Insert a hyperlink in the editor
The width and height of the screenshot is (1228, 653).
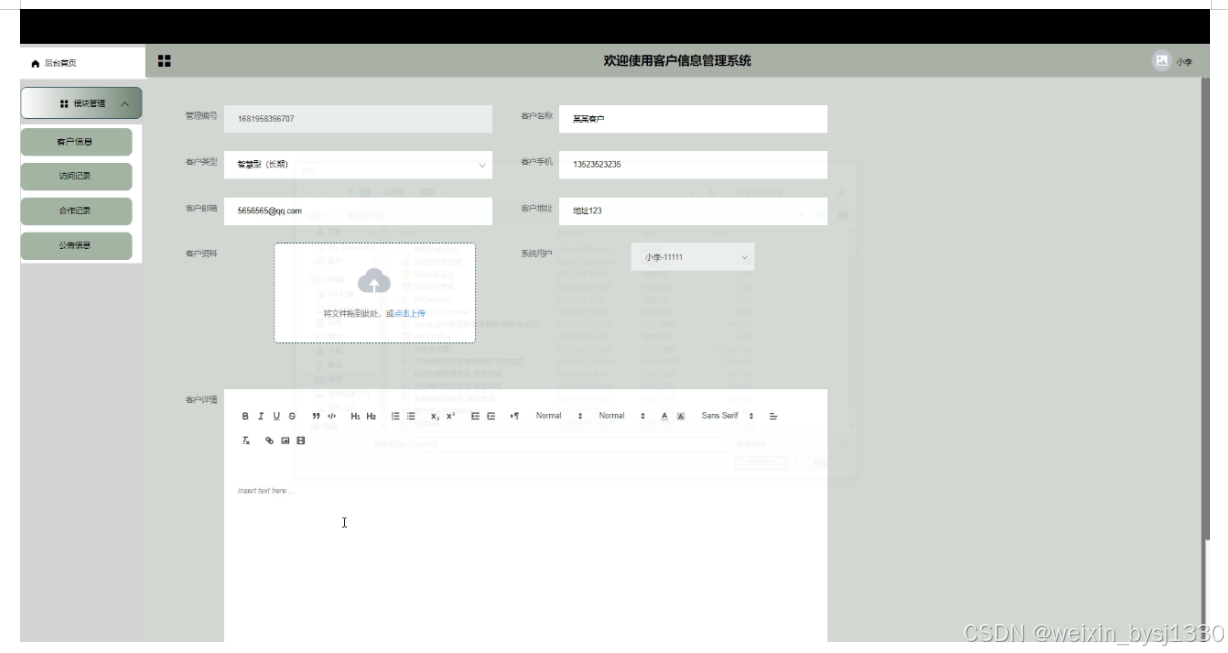tap(269, 440)
